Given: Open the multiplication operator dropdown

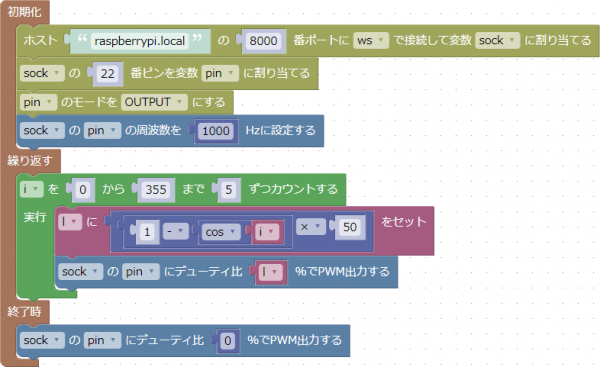Looking at the screenshot, I should [x=310, y=227].
